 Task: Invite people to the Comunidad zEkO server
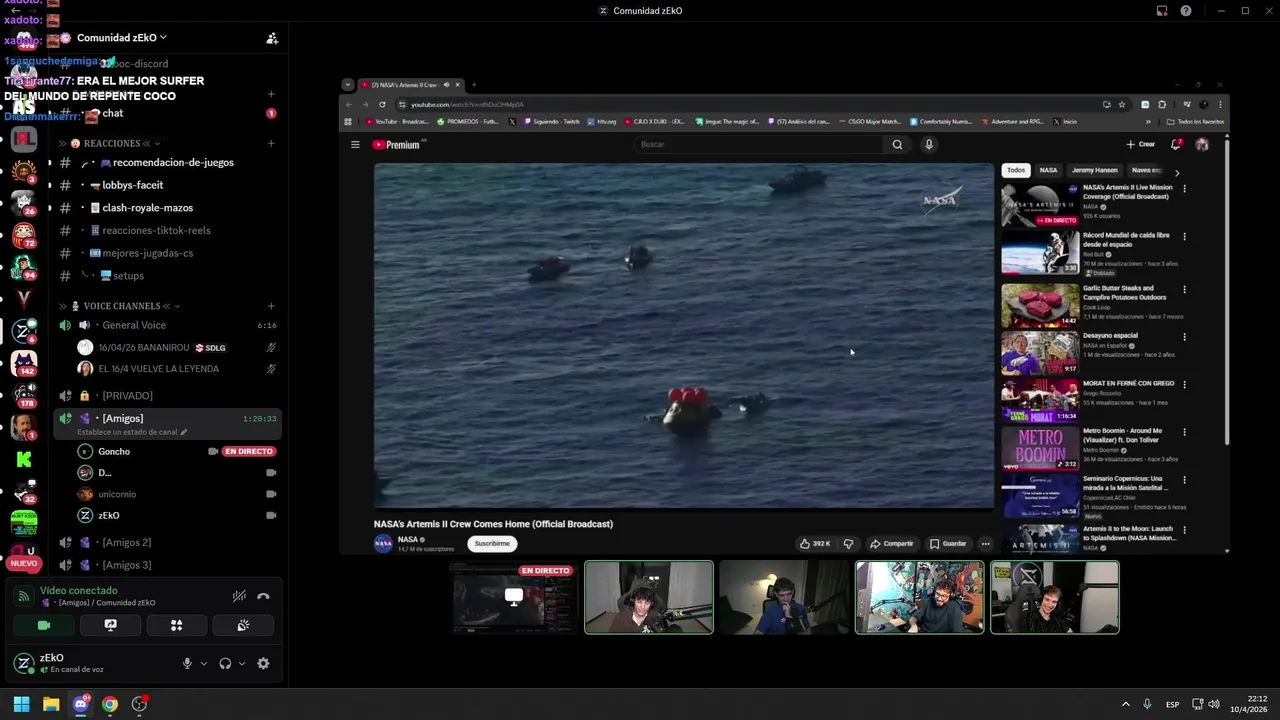click(271, 38)
